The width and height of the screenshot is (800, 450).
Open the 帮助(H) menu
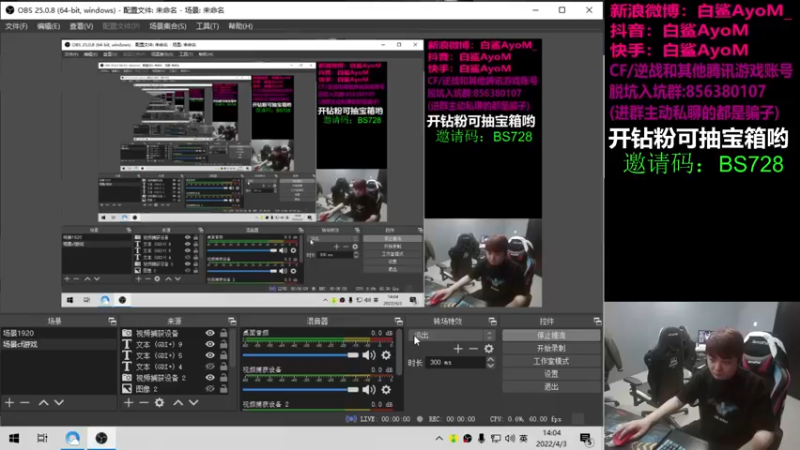(240, 26)
